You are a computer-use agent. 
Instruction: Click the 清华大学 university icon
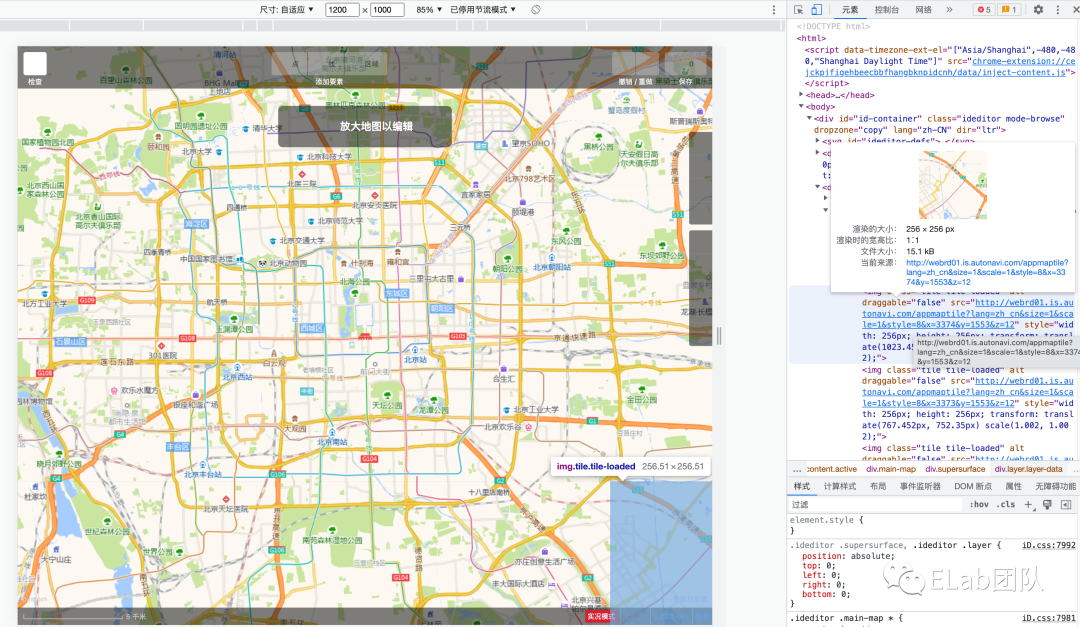(245, 128)
